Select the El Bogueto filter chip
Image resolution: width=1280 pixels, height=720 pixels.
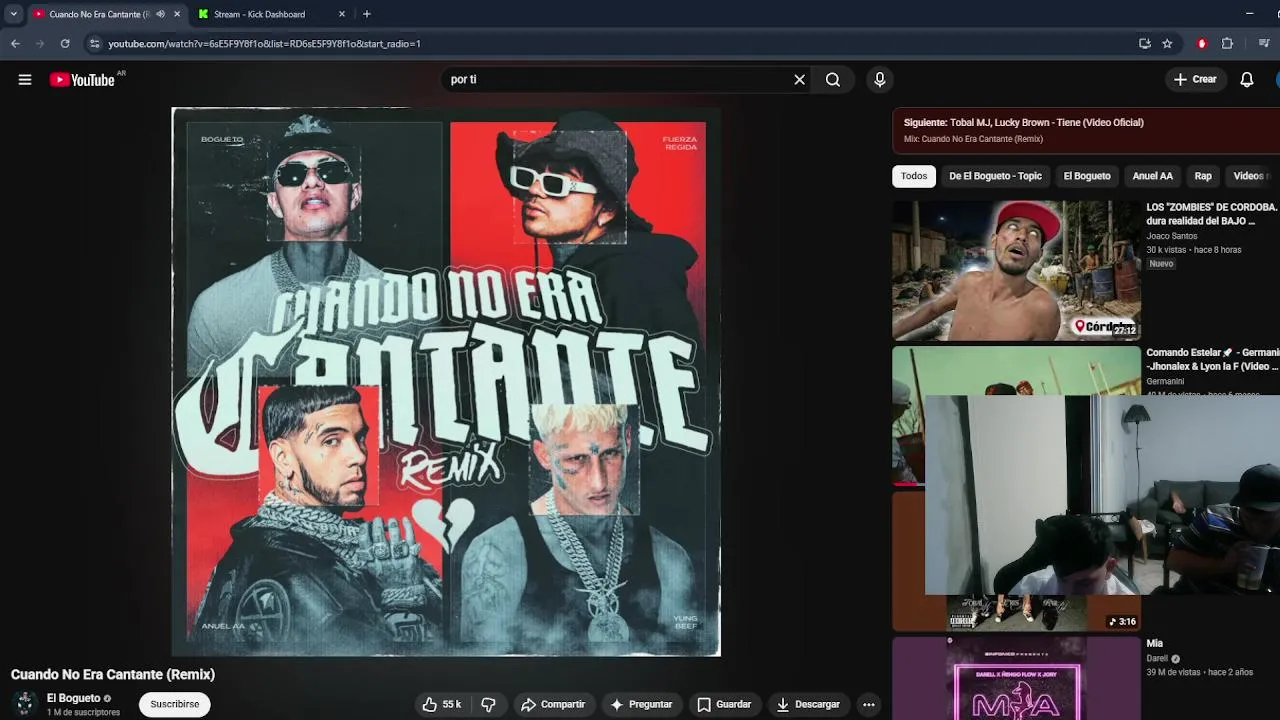[x=1087, y=176]
